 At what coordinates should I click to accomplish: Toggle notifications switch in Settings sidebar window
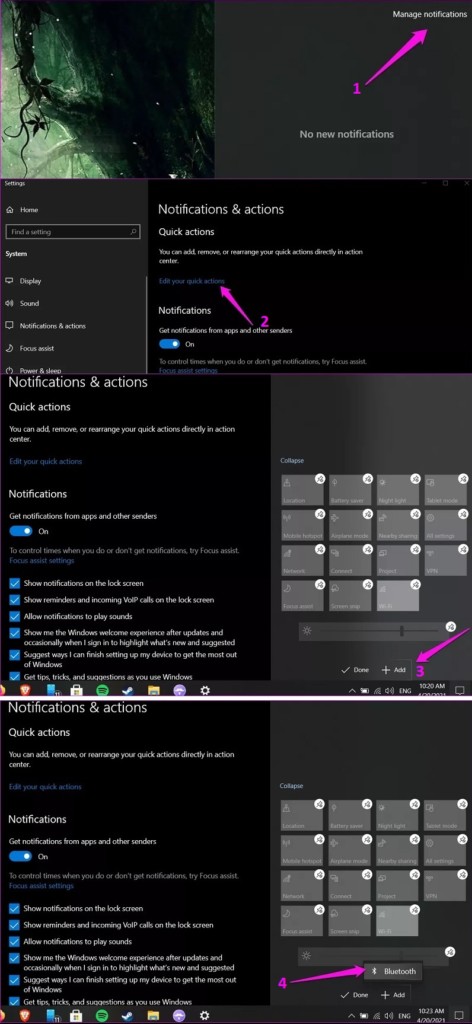coord(170,344)
